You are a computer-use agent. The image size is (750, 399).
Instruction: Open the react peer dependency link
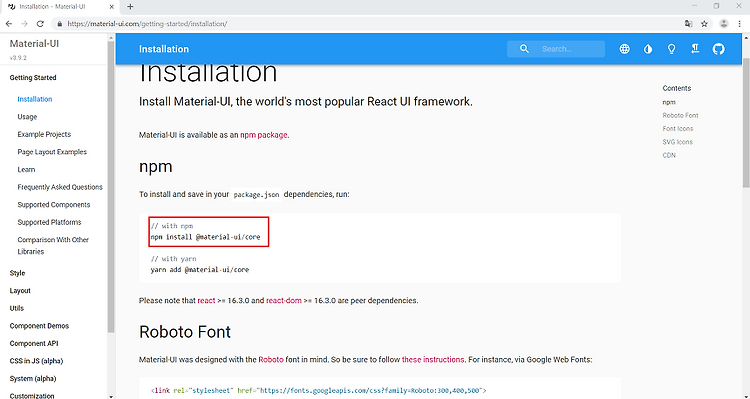point(206,301)
